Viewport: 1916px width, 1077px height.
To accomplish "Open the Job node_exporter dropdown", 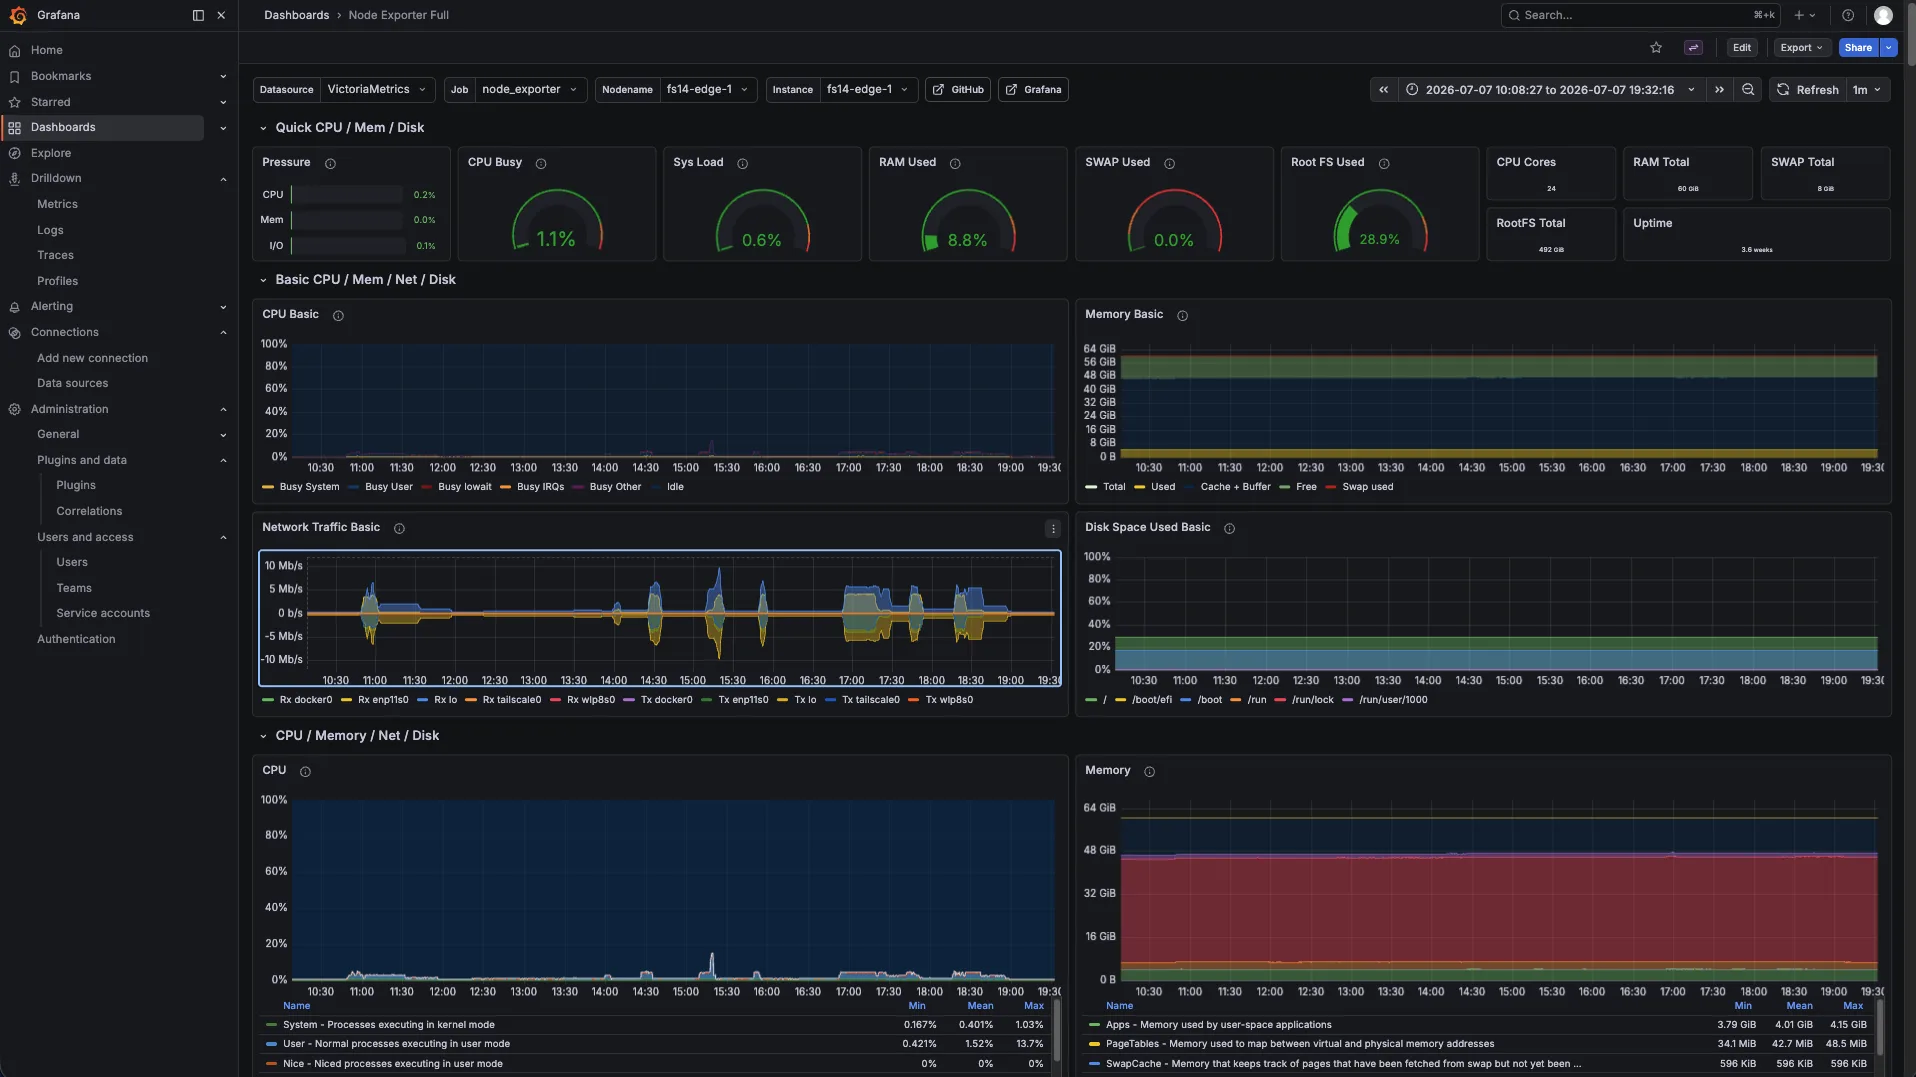I will pyautogui.click(x=530, y=90).
